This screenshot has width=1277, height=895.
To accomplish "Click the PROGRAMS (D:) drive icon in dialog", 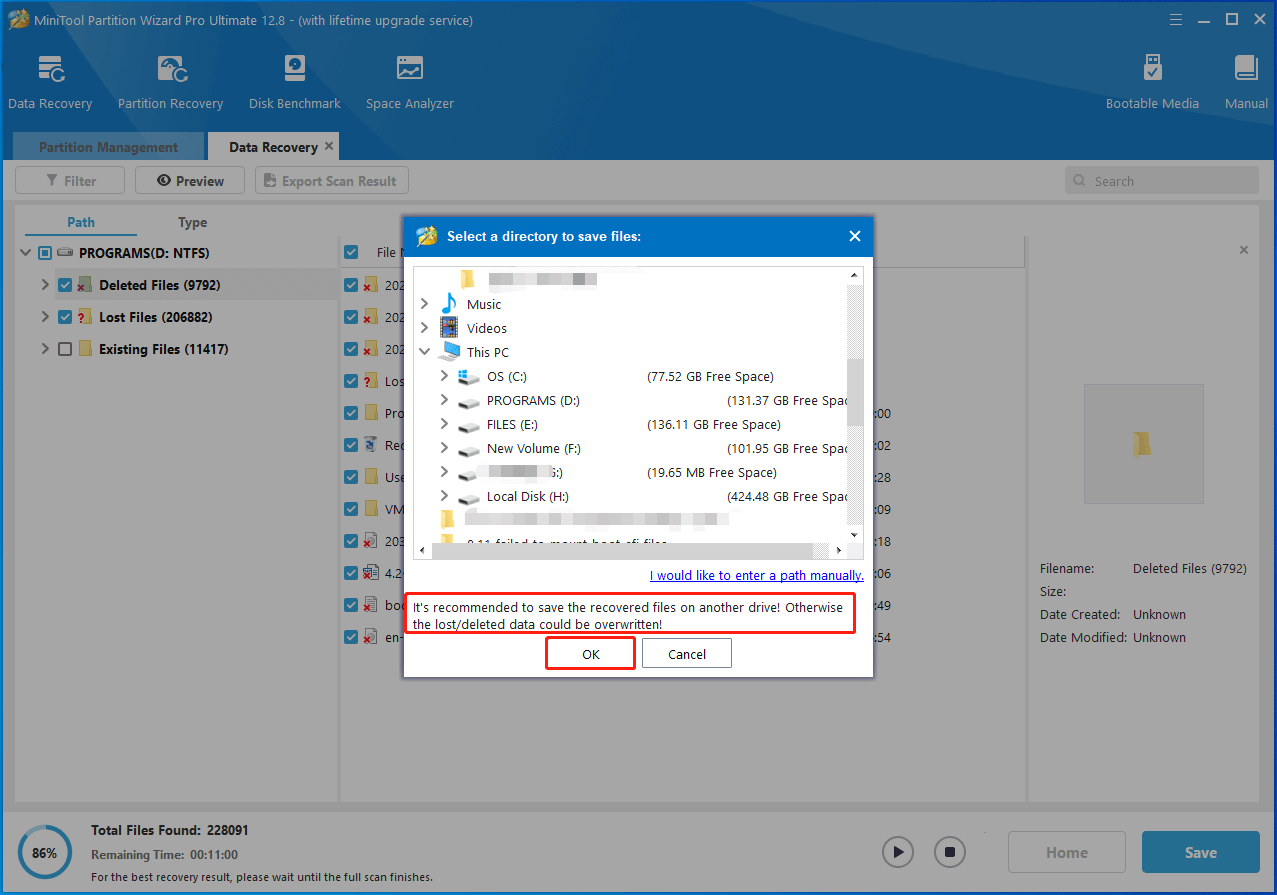I will point(469,401).
